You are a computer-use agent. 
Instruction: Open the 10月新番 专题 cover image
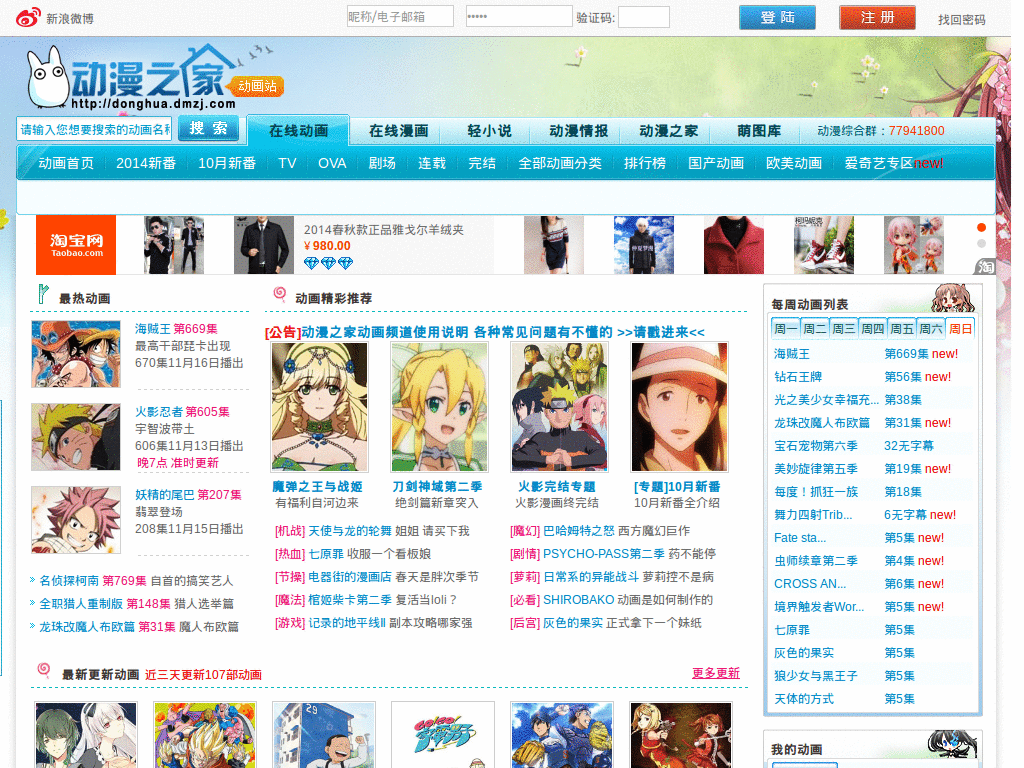pos(679,407)
